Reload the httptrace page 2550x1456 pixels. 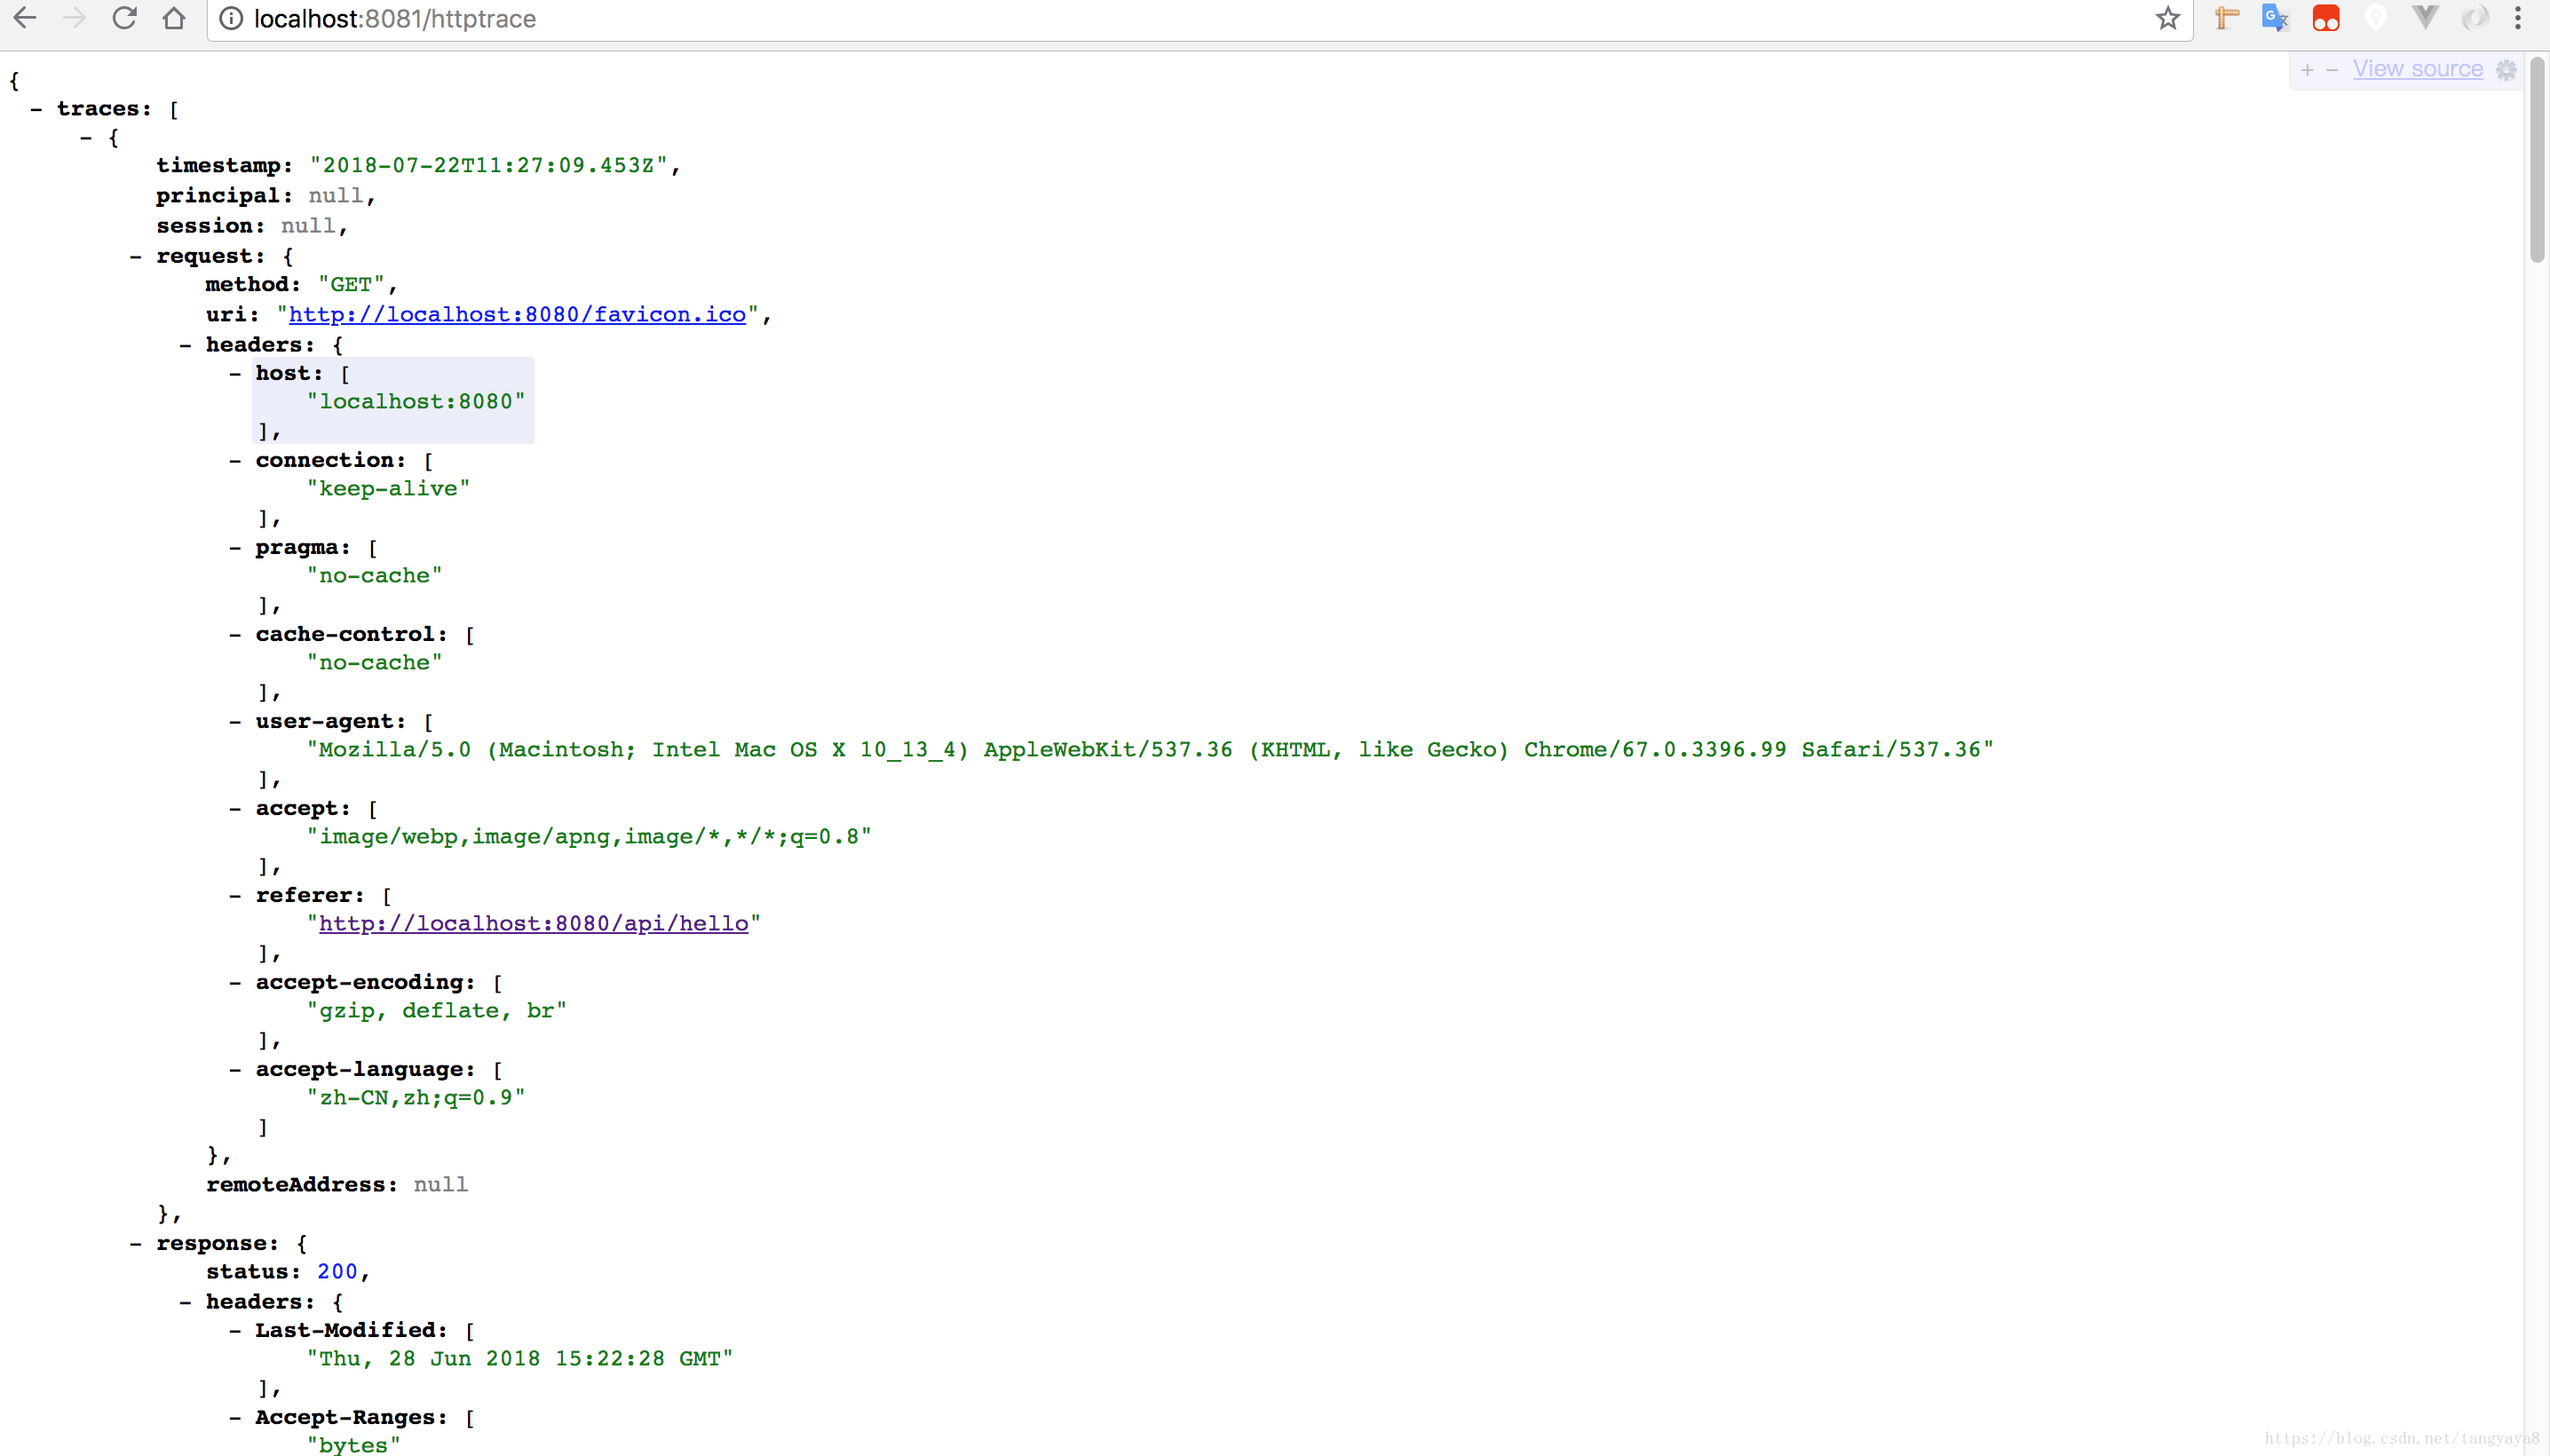click(124, 18)
